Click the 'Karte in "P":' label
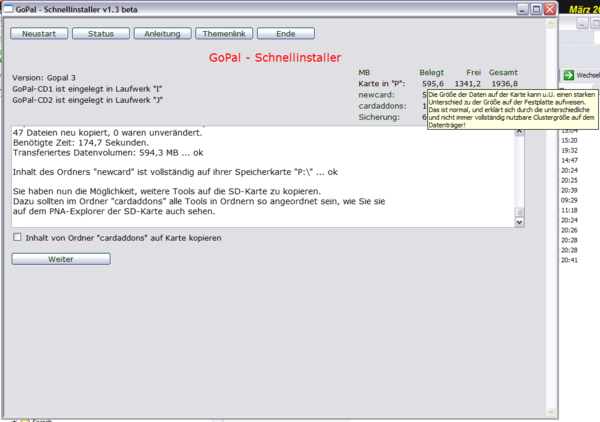The image size is (600, 422). (x=382, y=83)
